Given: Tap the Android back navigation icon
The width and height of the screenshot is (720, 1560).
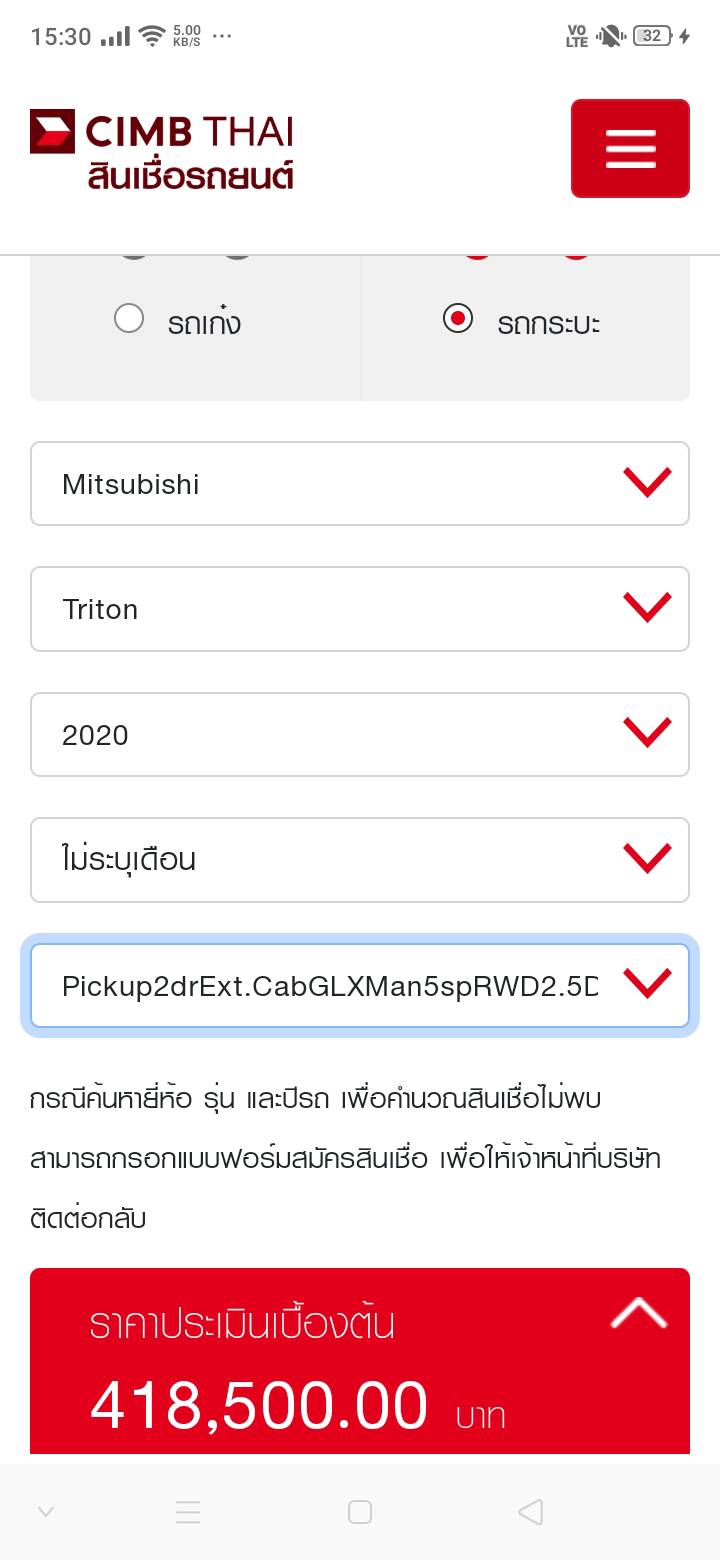Looking at the screenshot, I should click(x=530, y=1512).
